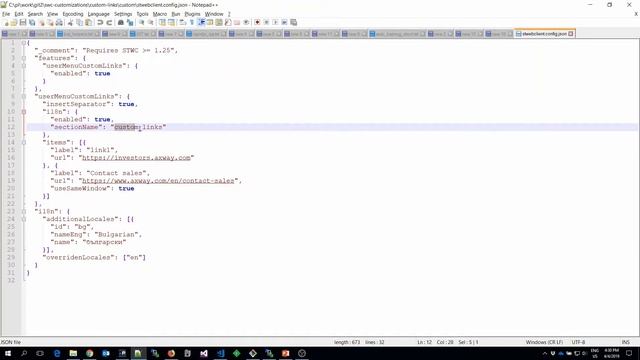Screen dimensions: 640x360
Task: Open Outlook from the taskbar
Action: (x=106, y=353)
